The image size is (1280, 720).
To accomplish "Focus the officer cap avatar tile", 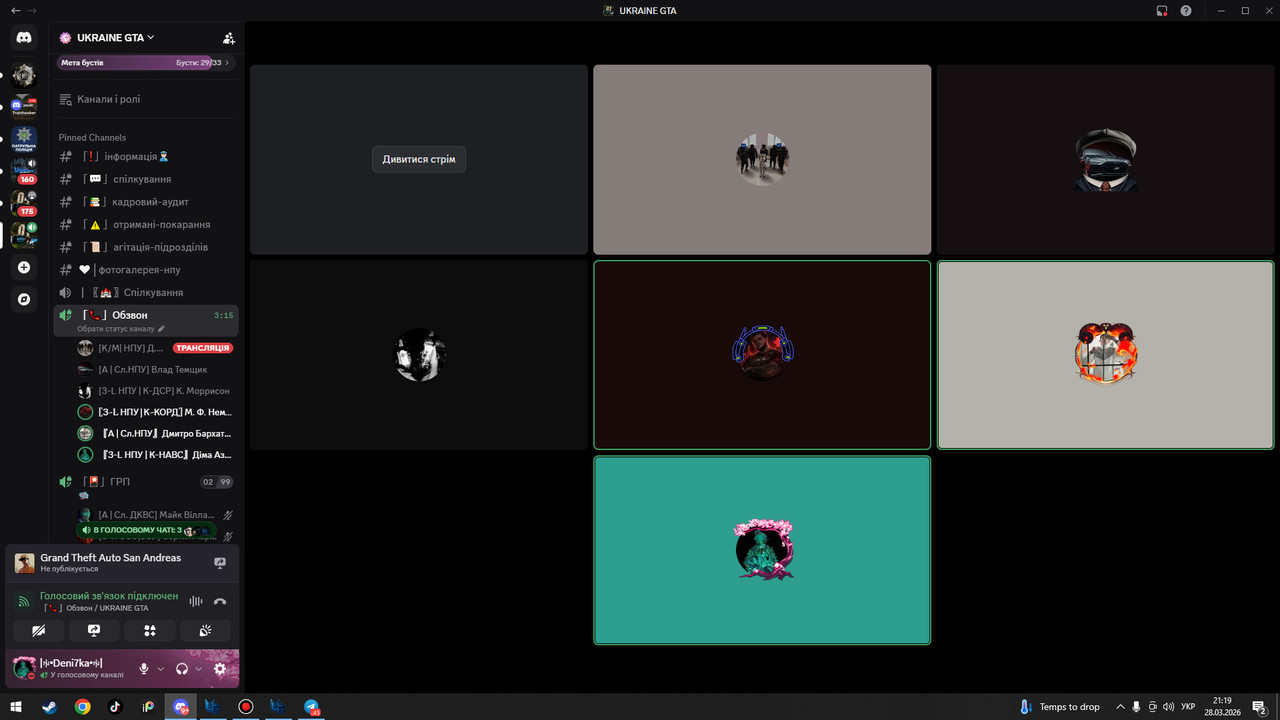I will tap(1105, 160).
